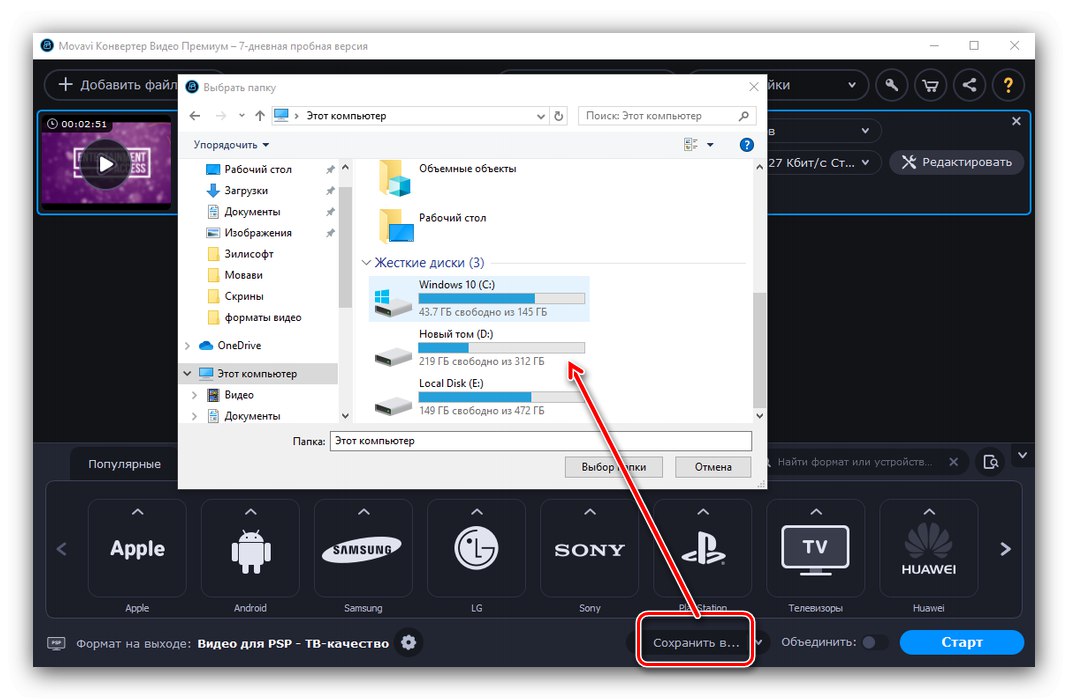Click the Сохранить в… button
Viewport: 1068px width, 700px height.
point(695,642)
